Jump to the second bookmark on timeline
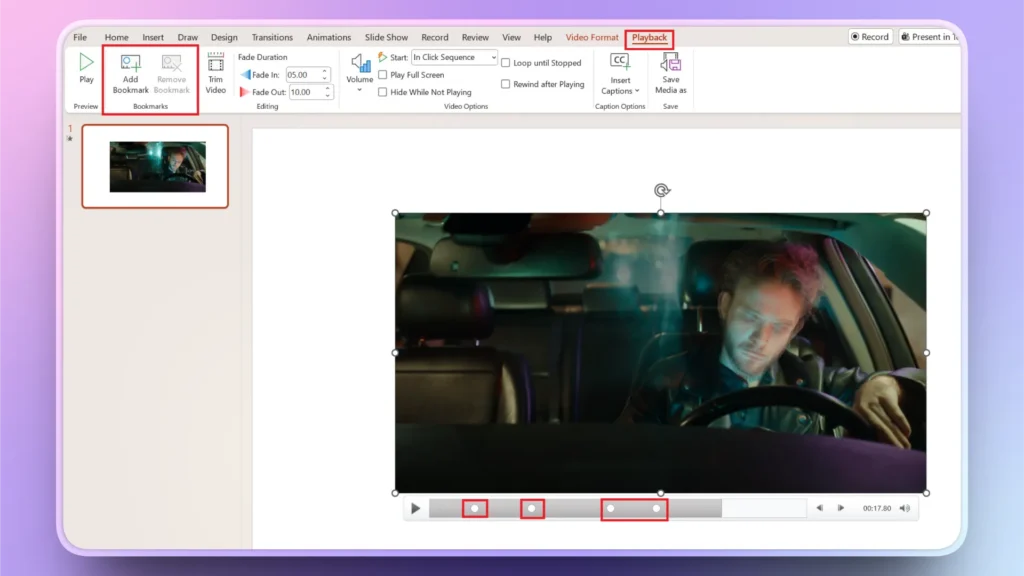Screen dimensions: 1024x576 point(532,508)
